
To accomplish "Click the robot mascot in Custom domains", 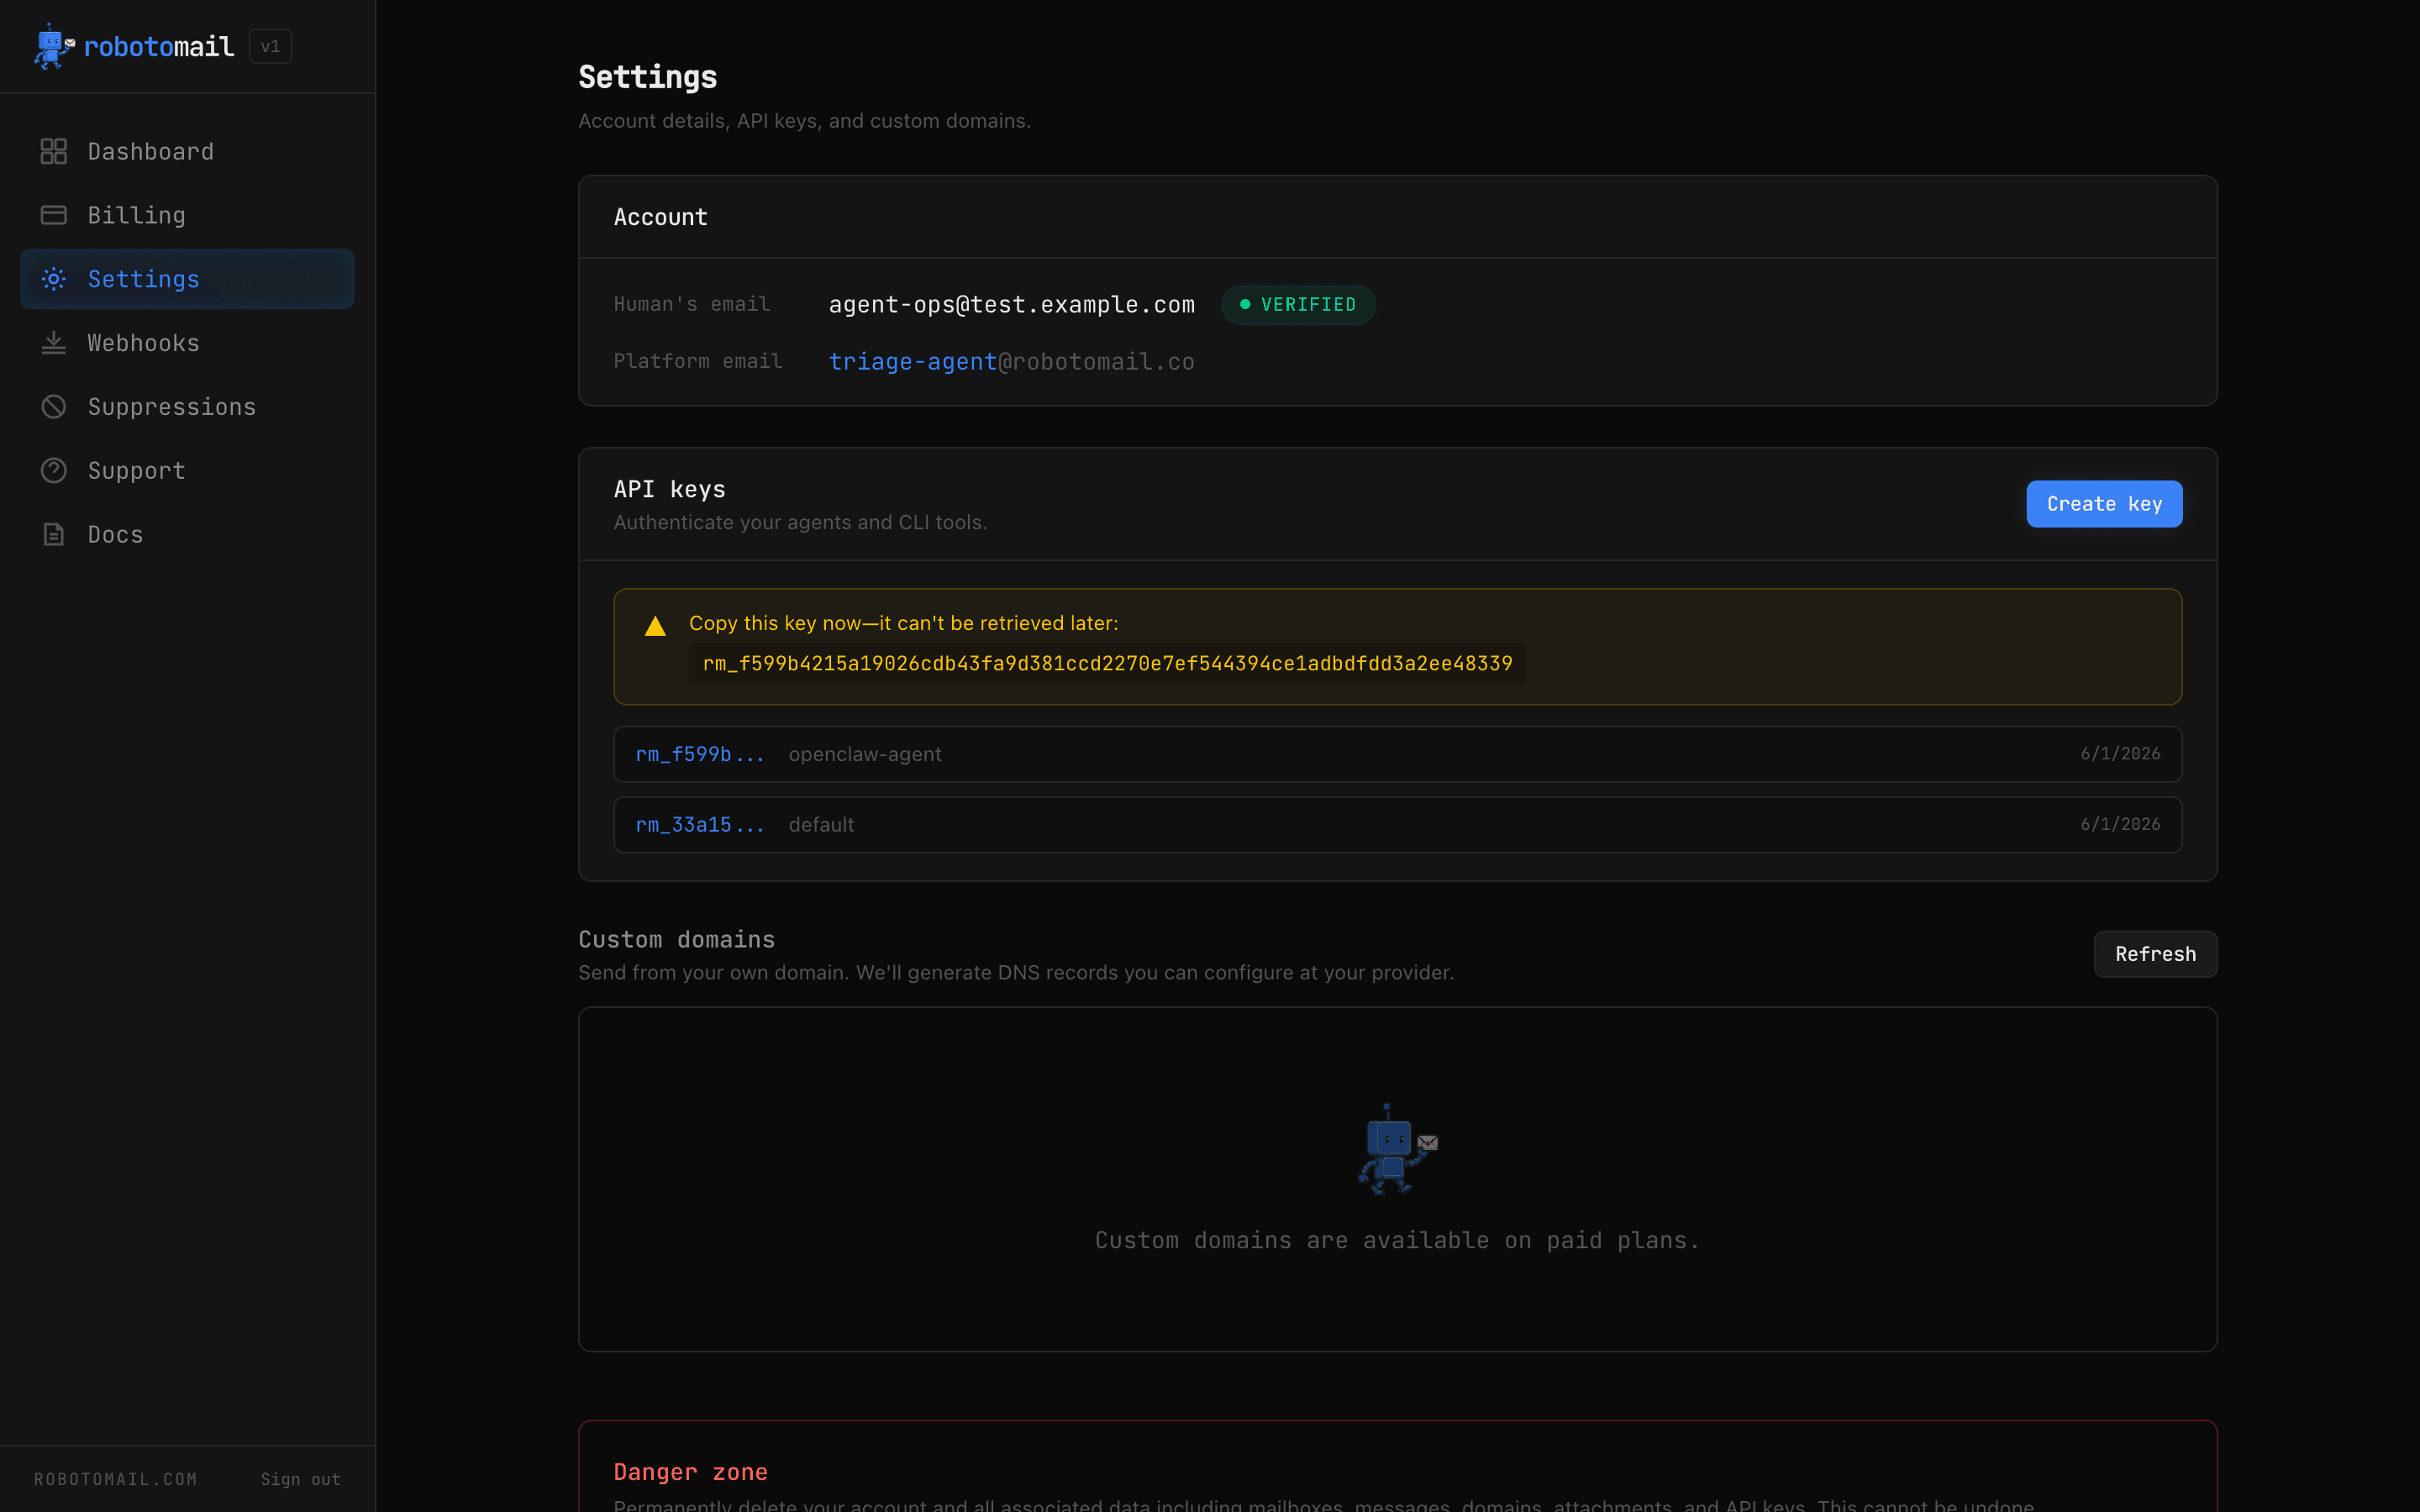I will tap(1397, 1149).
